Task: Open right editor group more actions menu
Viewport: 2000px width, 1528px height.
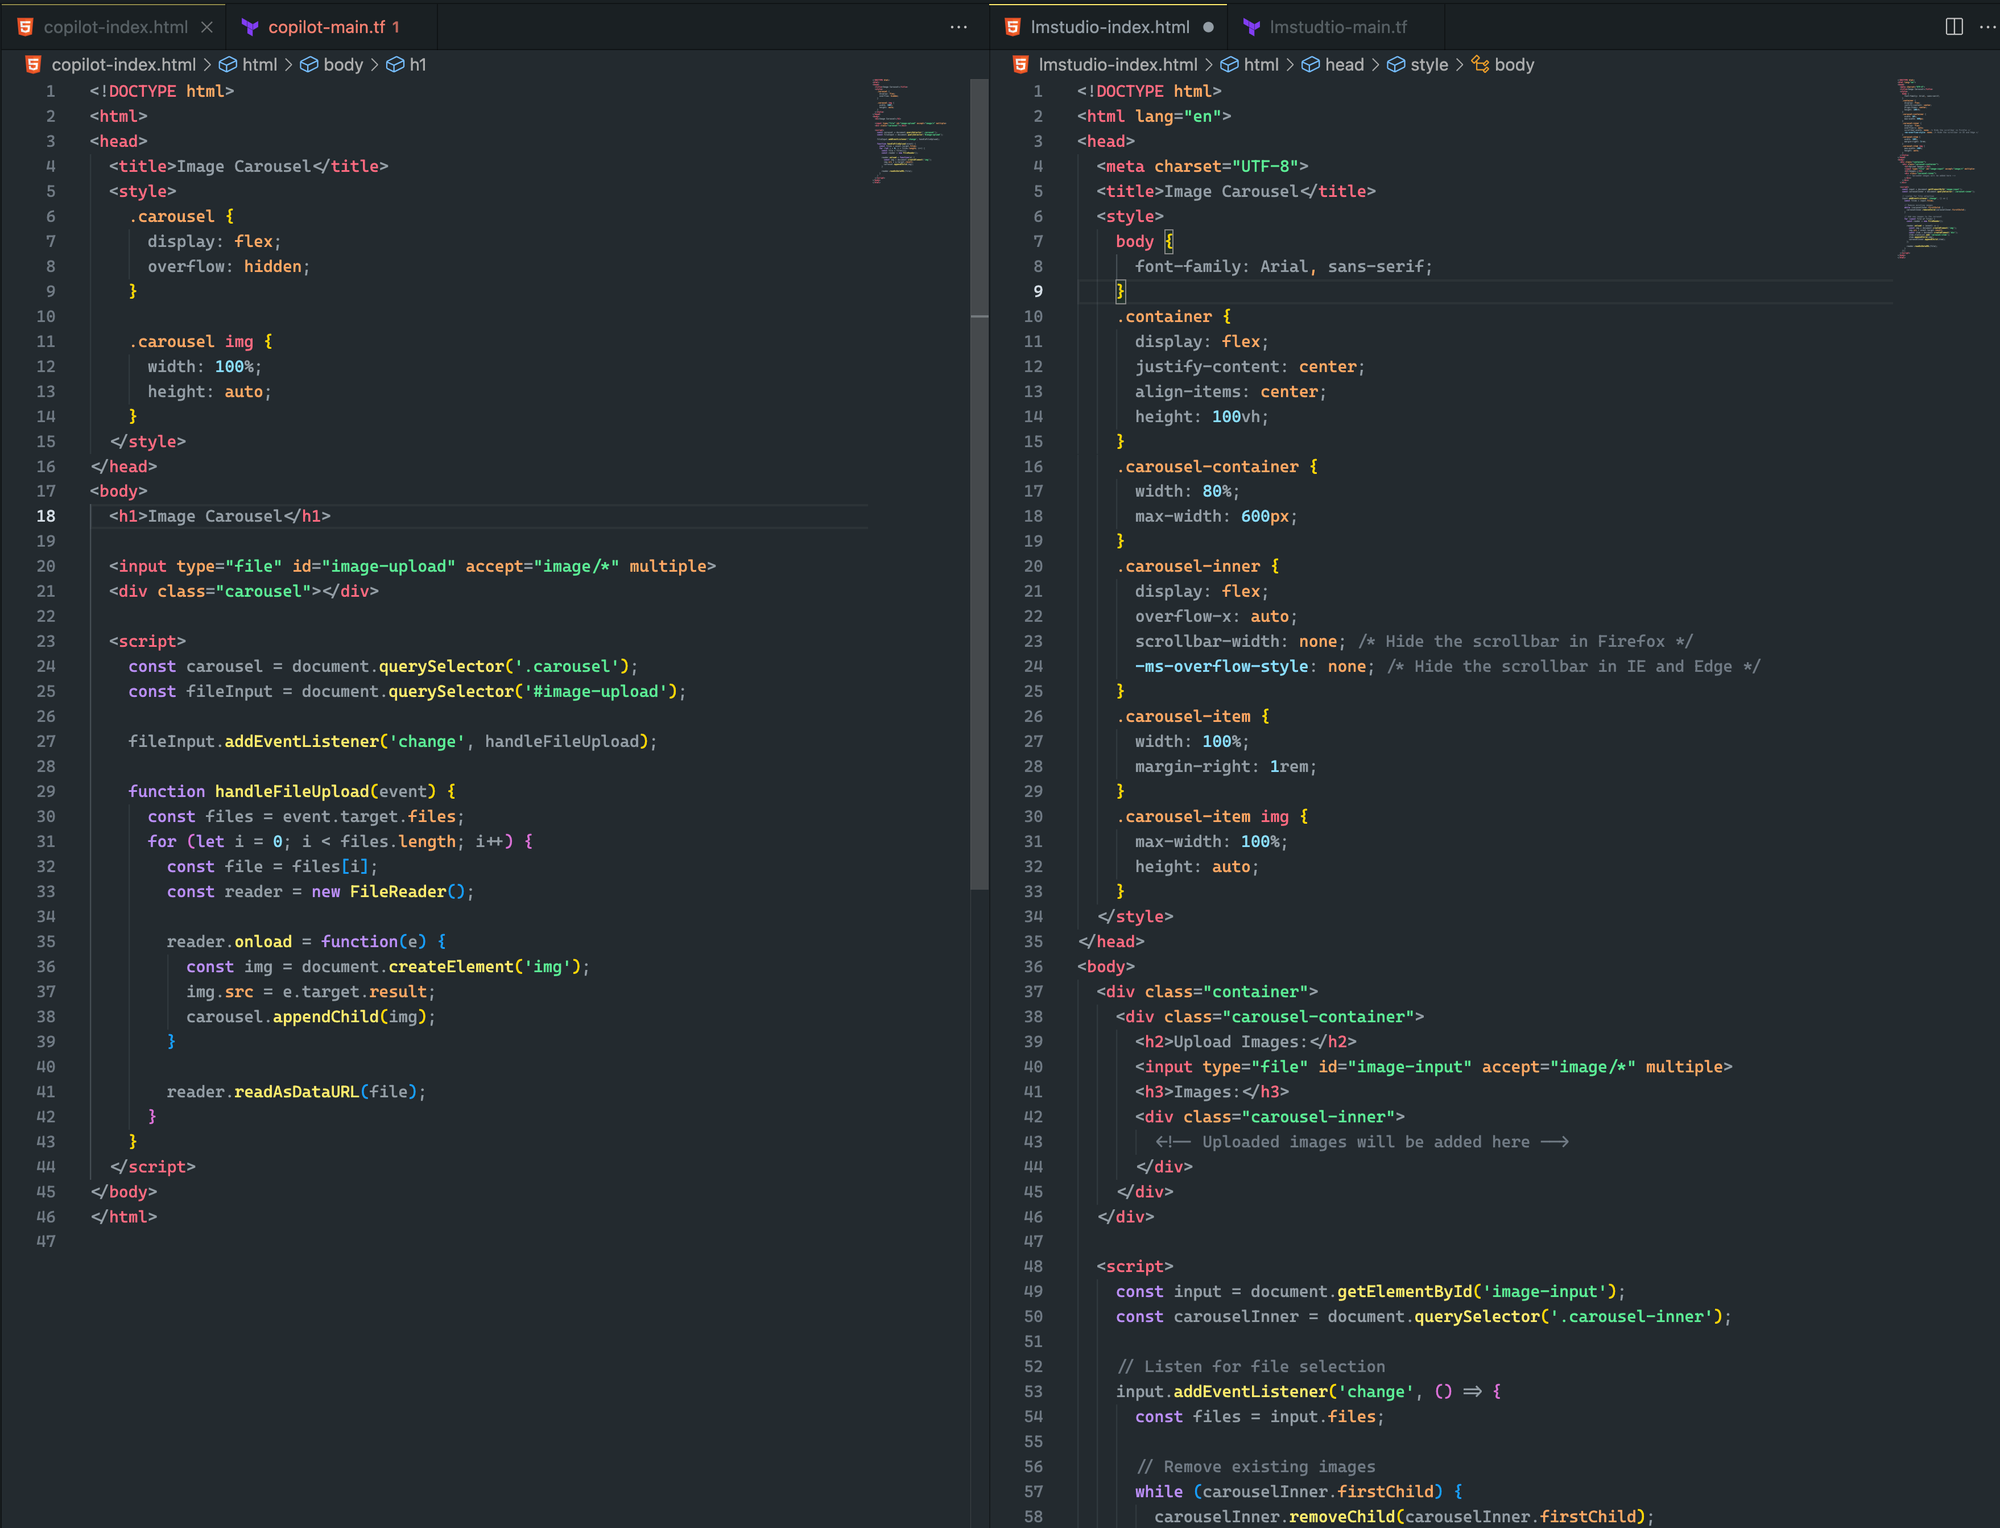Action: coord(1986,27)
